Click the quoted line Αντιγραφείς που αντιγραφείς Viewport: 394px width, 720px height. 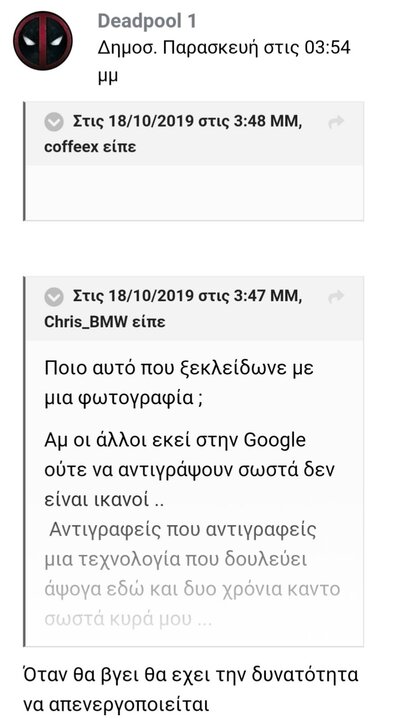coord(183,529)
